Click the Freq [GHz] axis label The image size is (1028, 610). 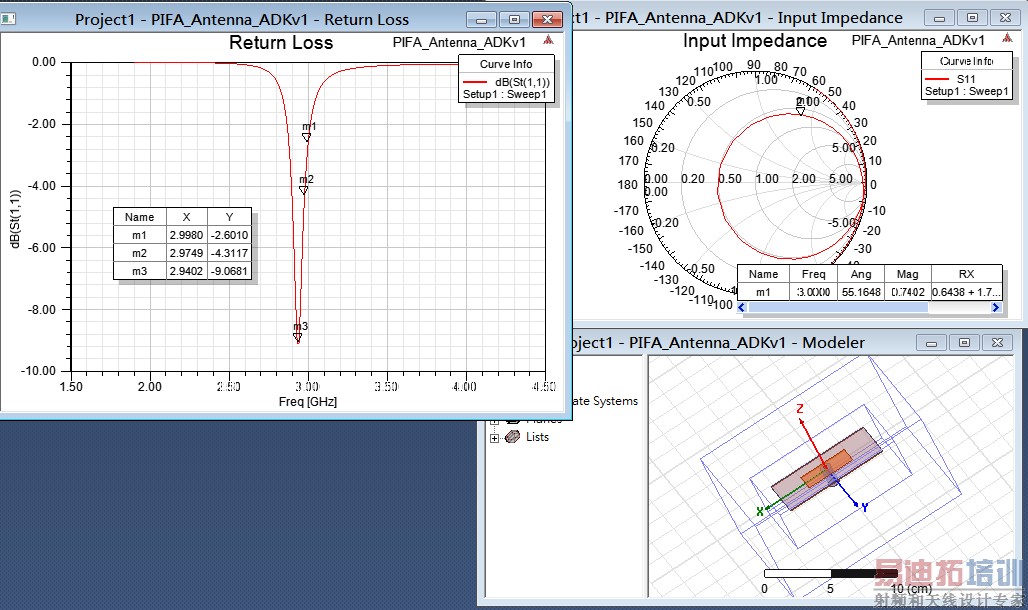click(x=308, y=401)
